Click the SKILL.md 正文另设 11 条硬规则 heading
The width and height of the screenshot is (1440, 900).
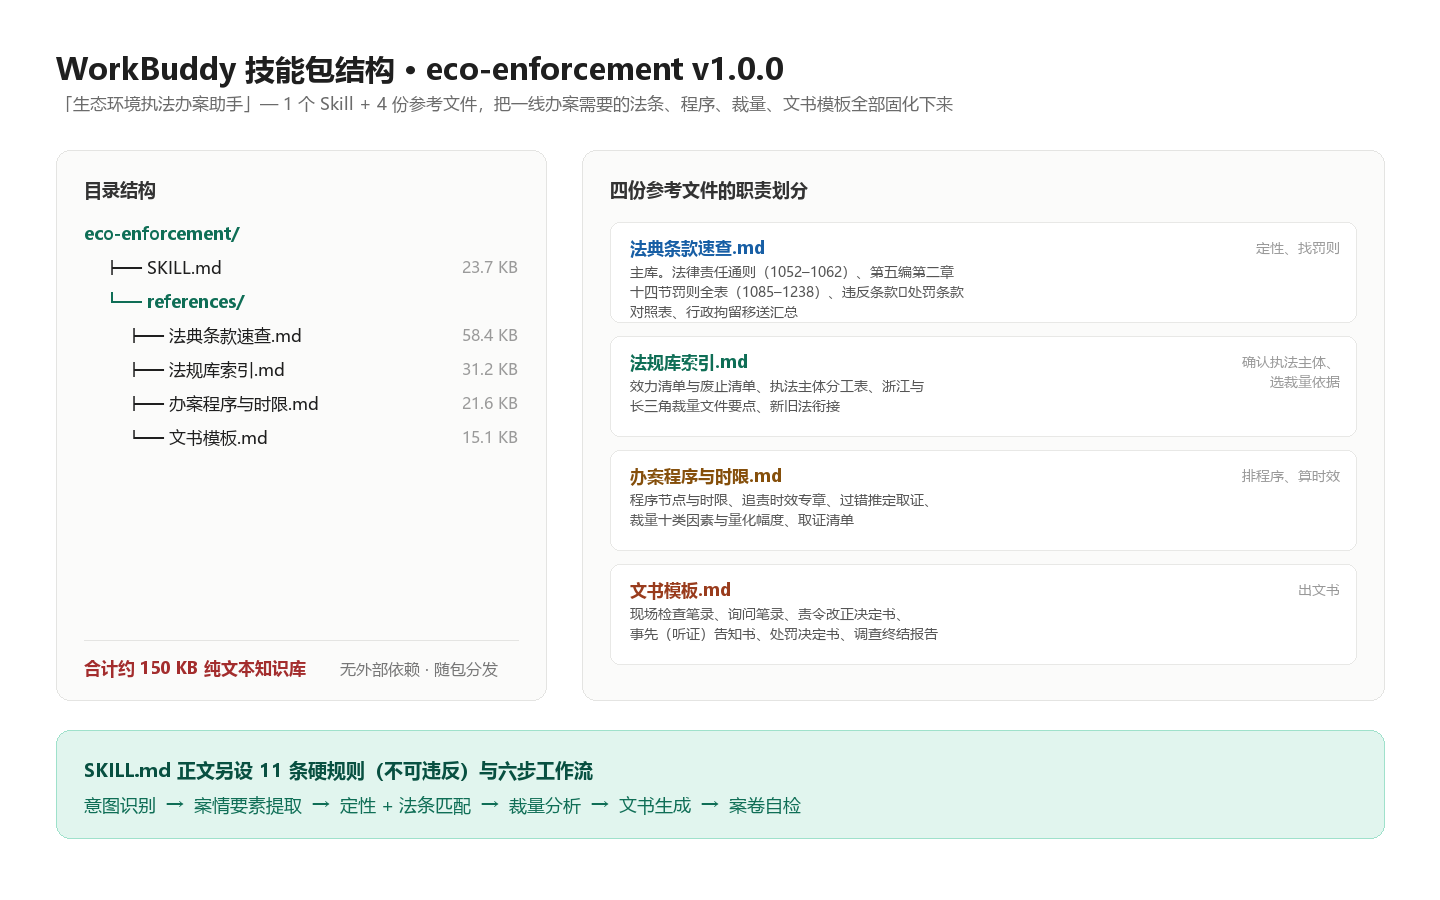point(338,771)
